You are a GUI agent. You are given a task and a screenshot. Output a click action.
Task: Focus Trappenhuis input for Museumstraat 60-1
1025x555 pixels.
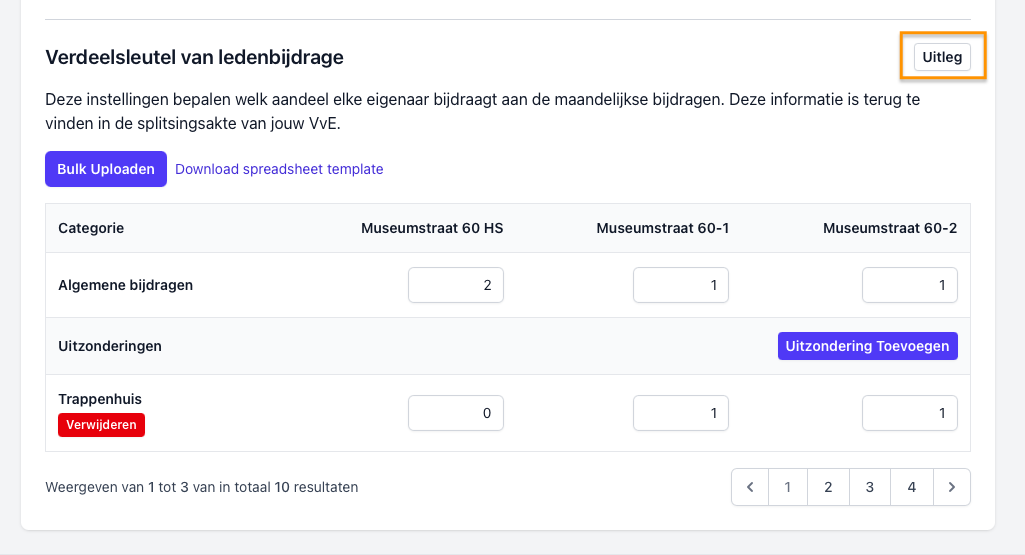click(681, 413)
